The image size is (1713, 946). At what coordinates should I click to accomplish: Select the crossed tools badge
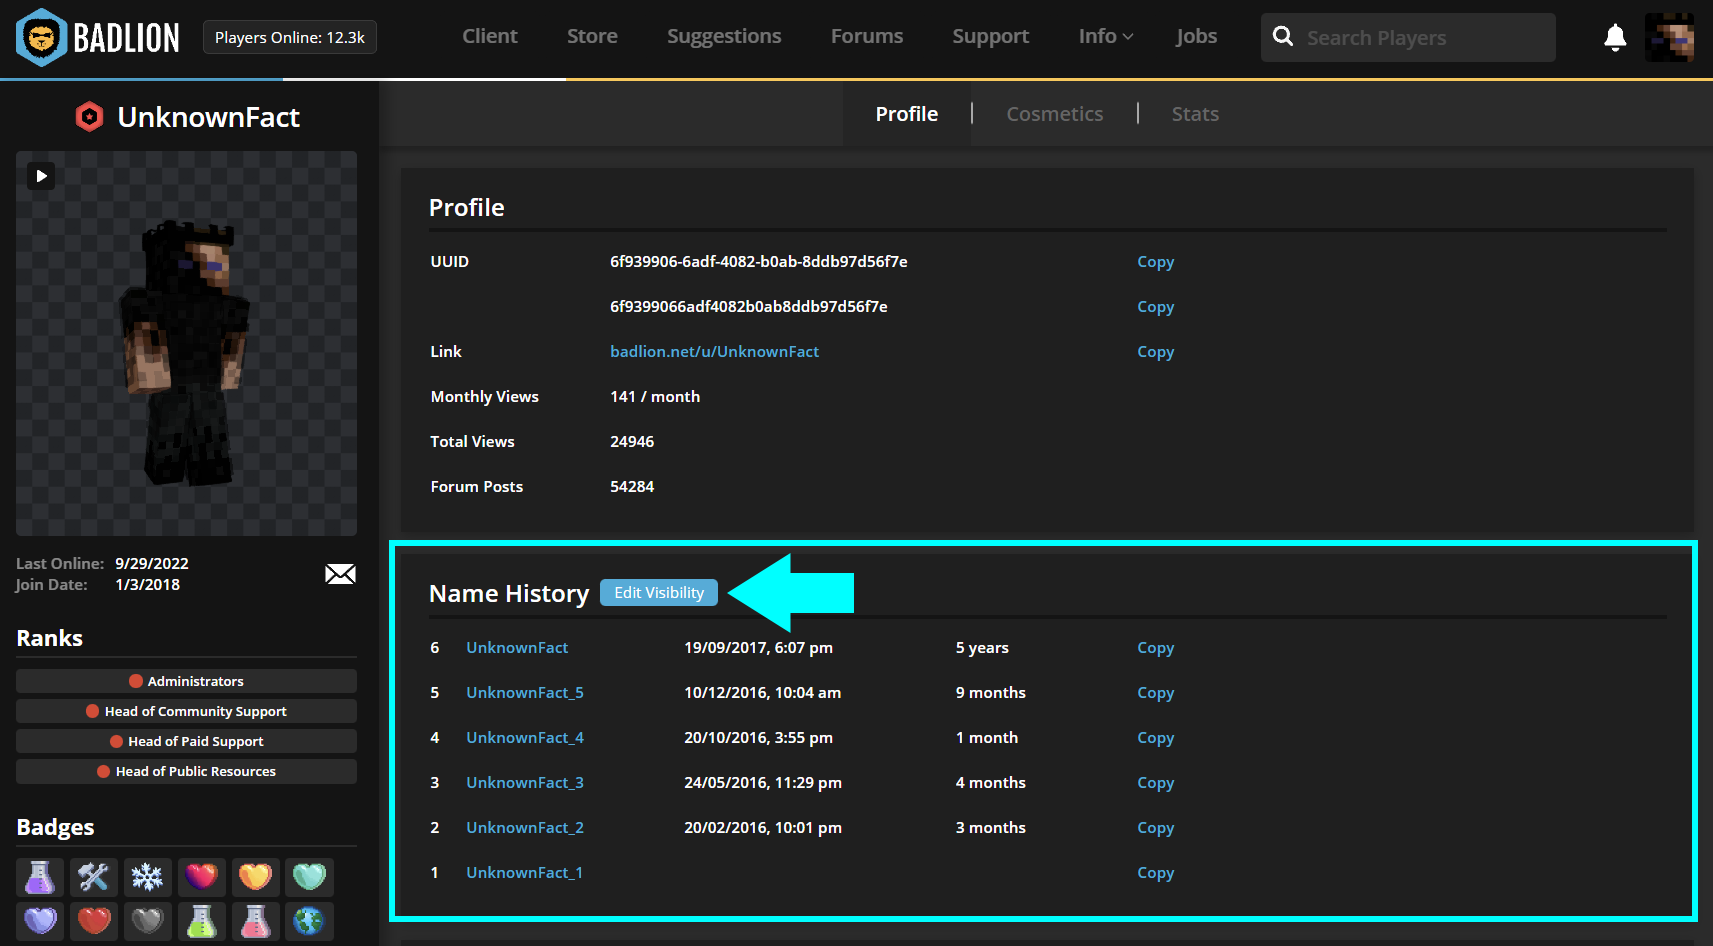(x=94, y=877)
